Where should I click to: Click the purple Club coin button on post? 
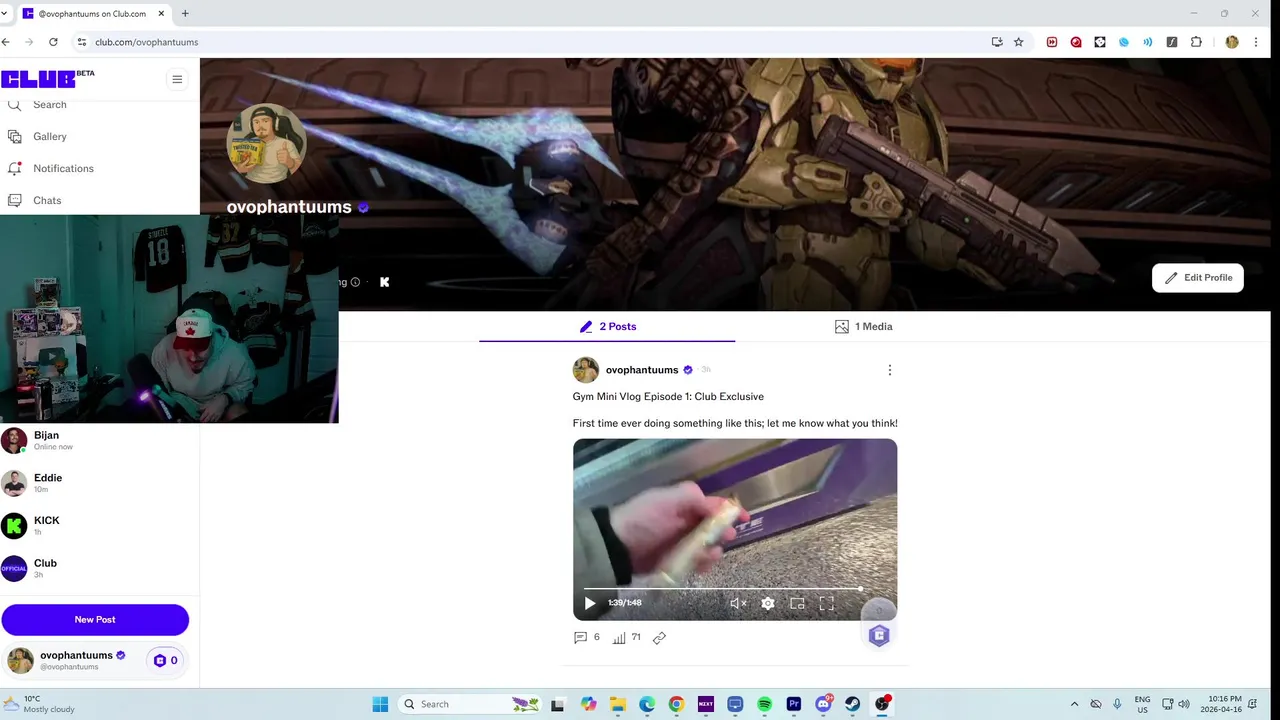tap(879, 635)
